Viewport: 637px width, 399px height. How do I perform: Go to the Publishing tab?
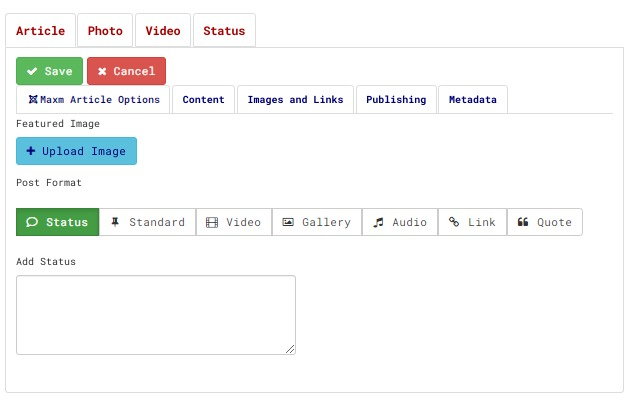click(x=396, y=100)
